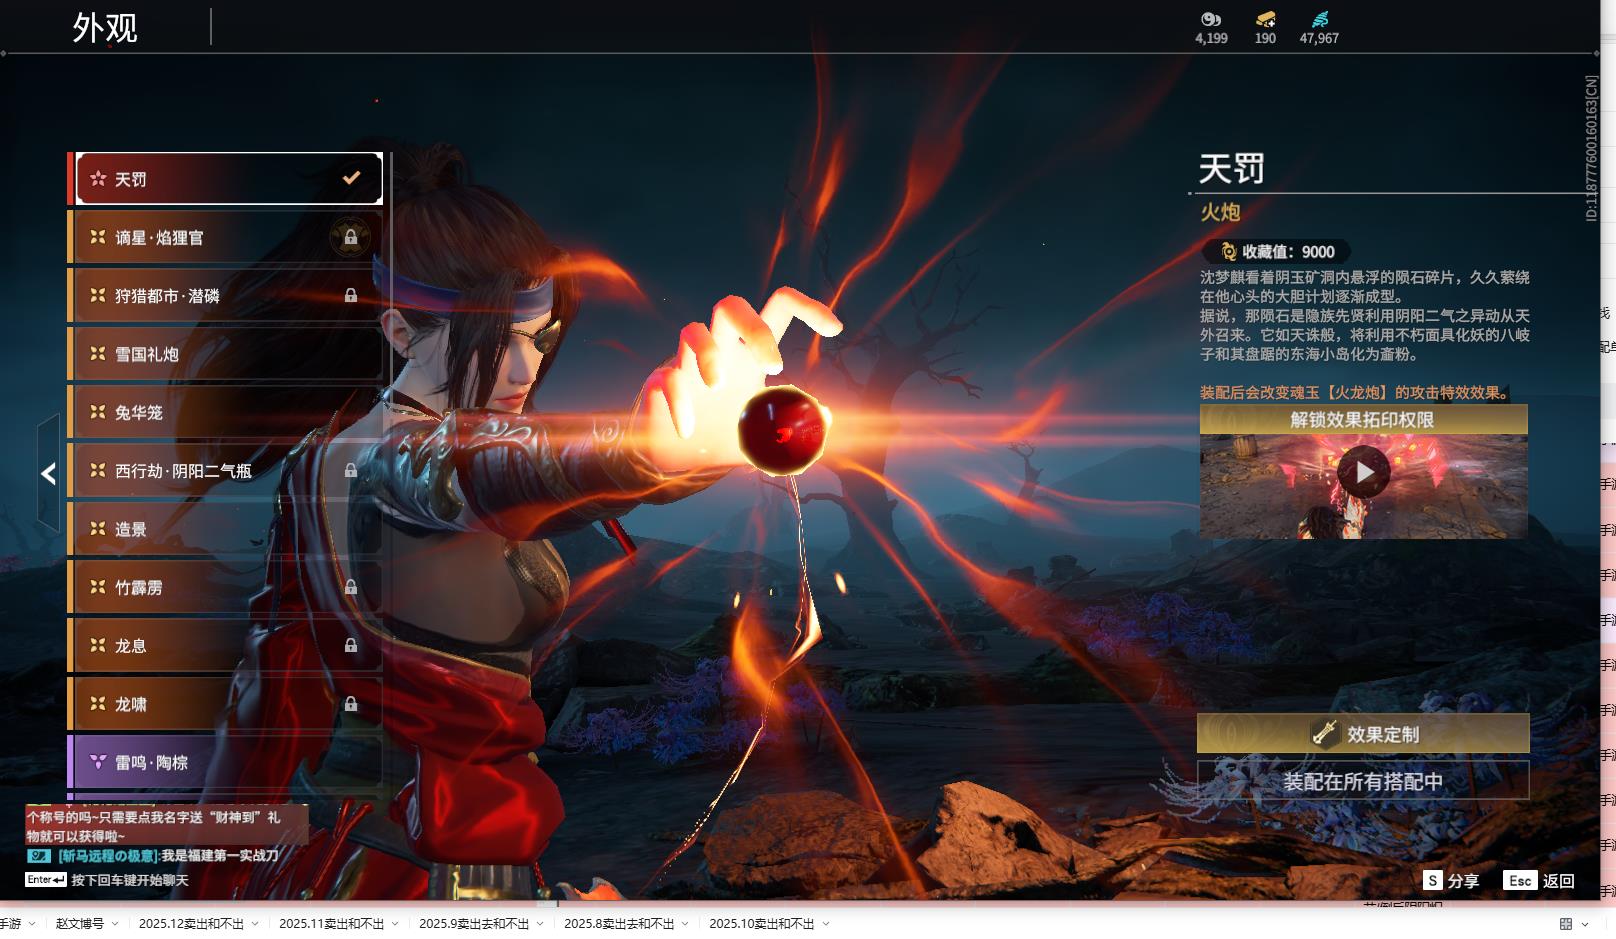Click the gold bar currency icon above 190
The height and width of the screenshot is (939, 1616).
(1265, 19)
